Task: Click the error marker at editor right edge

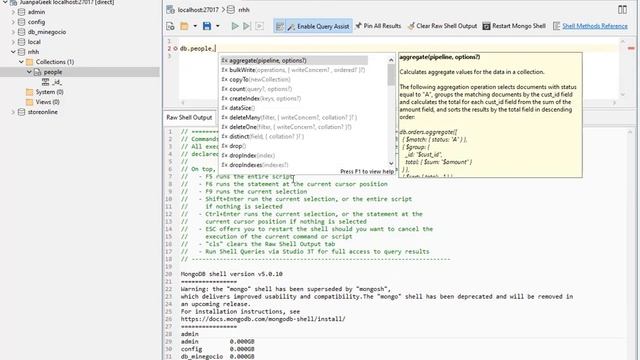Action: (631, 48)
